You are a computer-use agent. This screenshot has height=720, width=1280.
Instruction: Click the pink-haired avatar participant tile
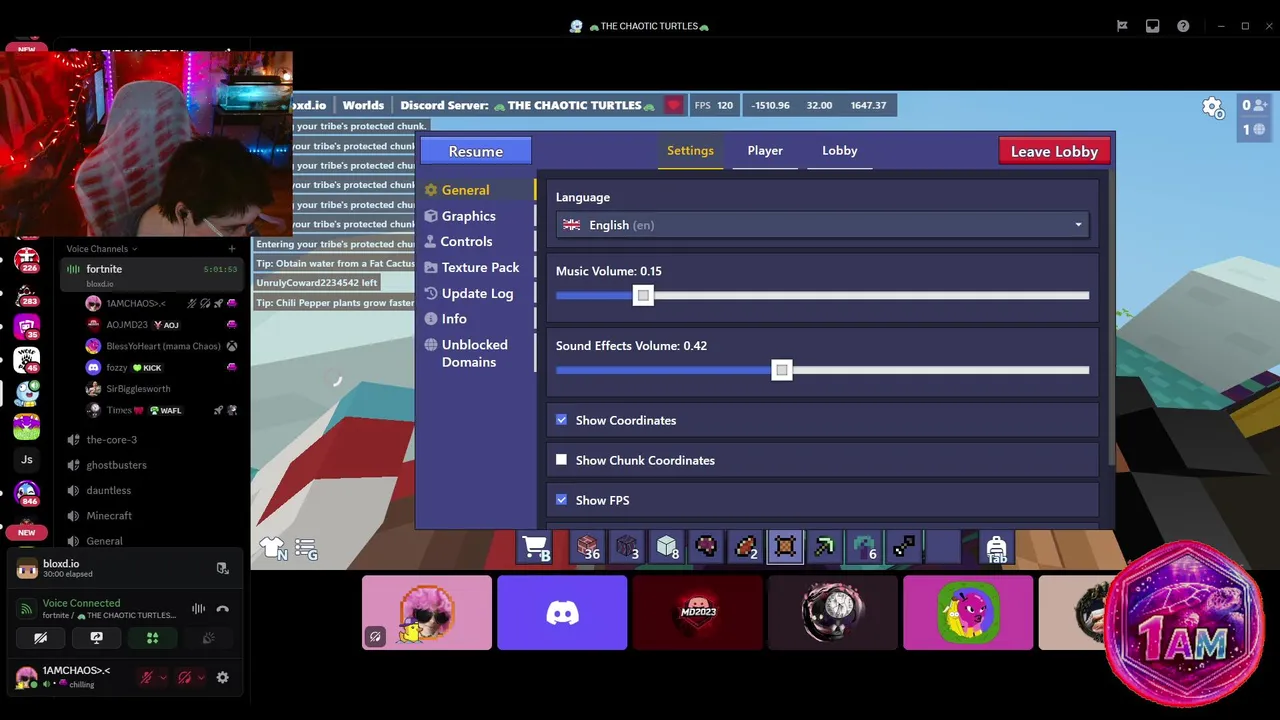[x=427, y=612]
